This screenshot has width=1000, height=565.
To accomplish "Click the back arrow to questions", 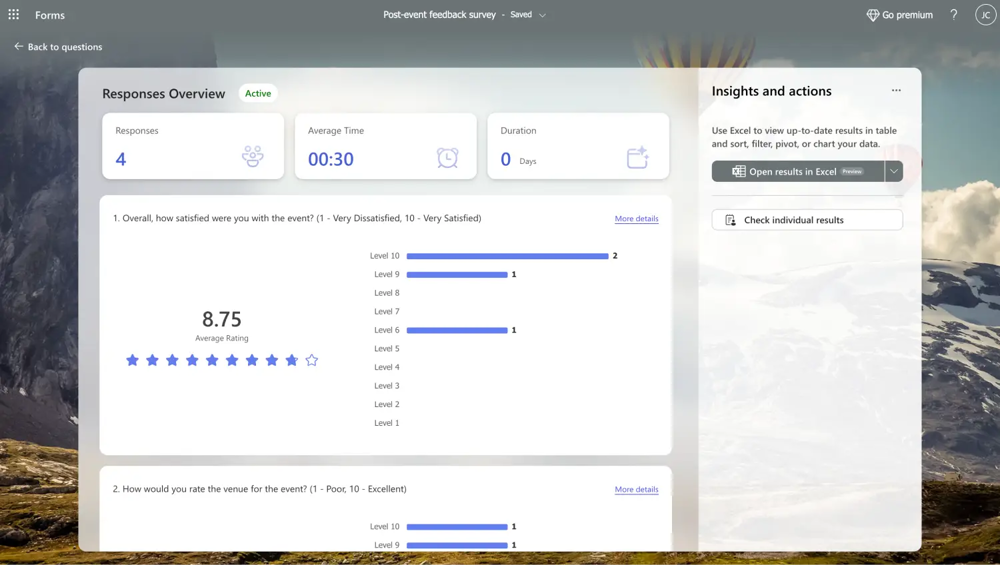I will (18, 47).
